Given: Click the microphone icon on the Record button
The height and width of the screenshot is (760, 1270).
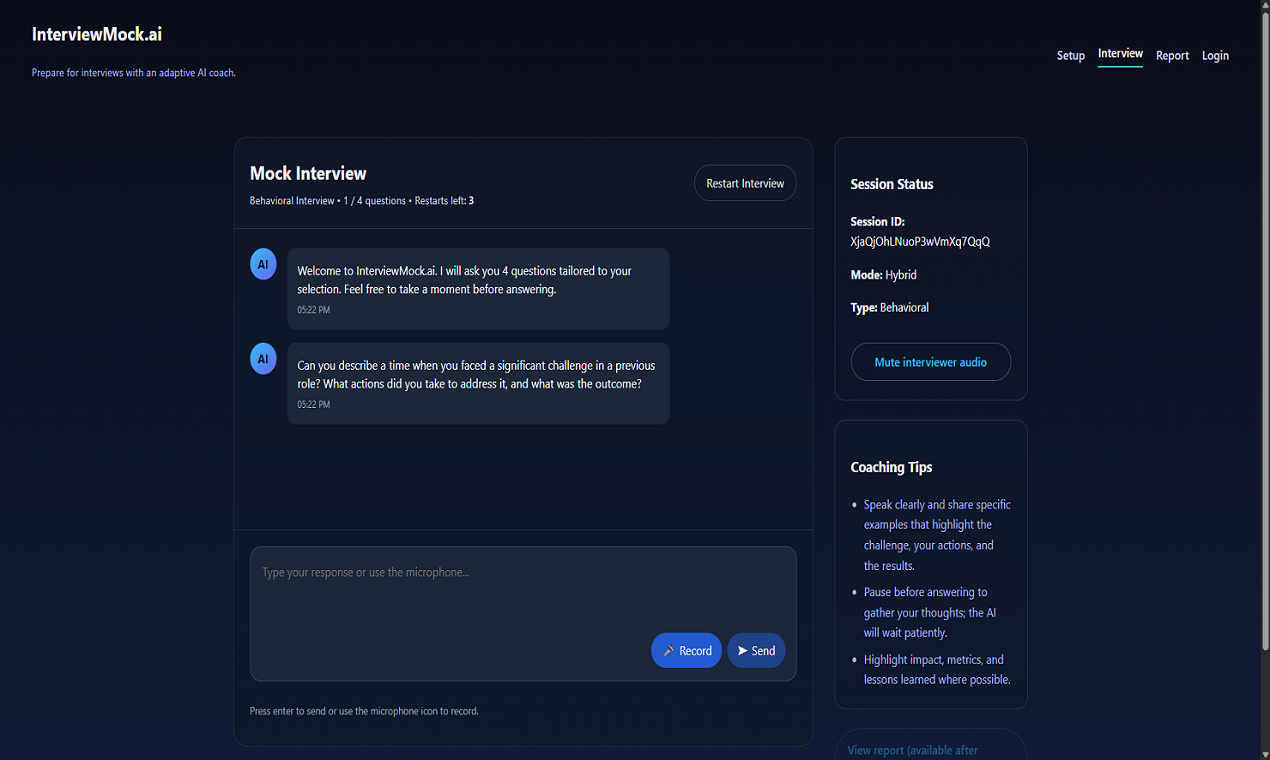Looking at the screenshot, I should pos(668,651).
